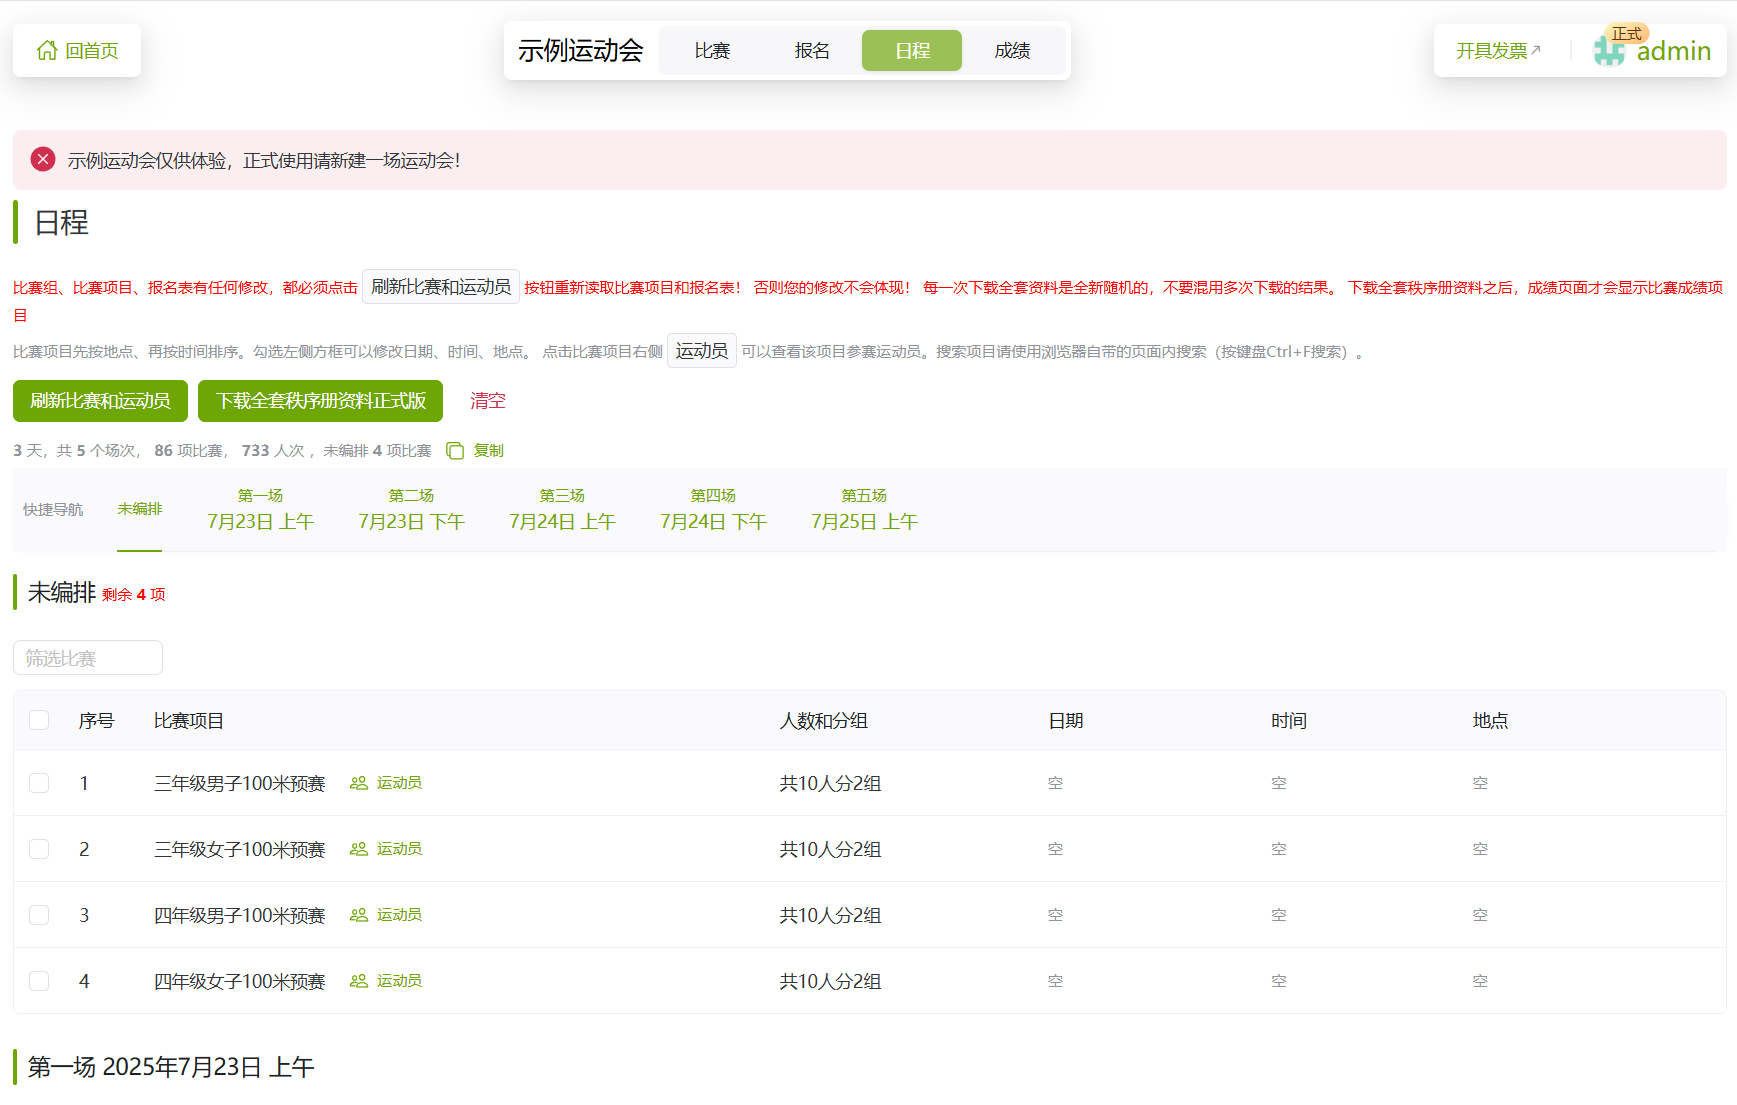Image resolution: width=1737 pixels, height=1105 pixels.
Task: Click the 共10人分2组 cell in row 2
Action: (831, 849)
